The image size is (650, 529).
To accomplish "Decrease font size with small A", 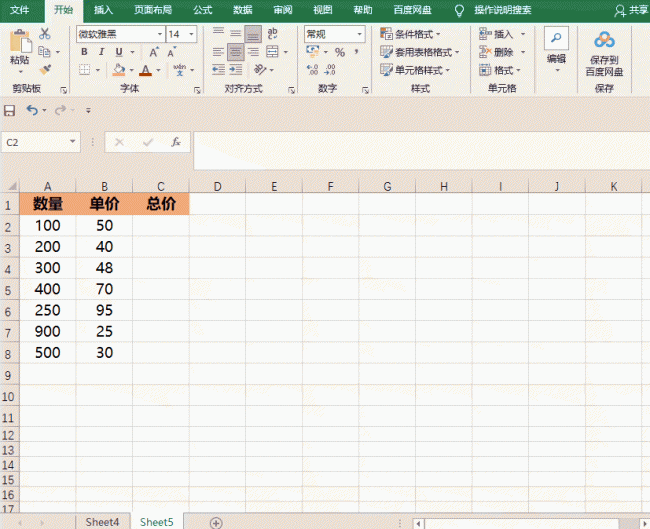I will (171, 52).
